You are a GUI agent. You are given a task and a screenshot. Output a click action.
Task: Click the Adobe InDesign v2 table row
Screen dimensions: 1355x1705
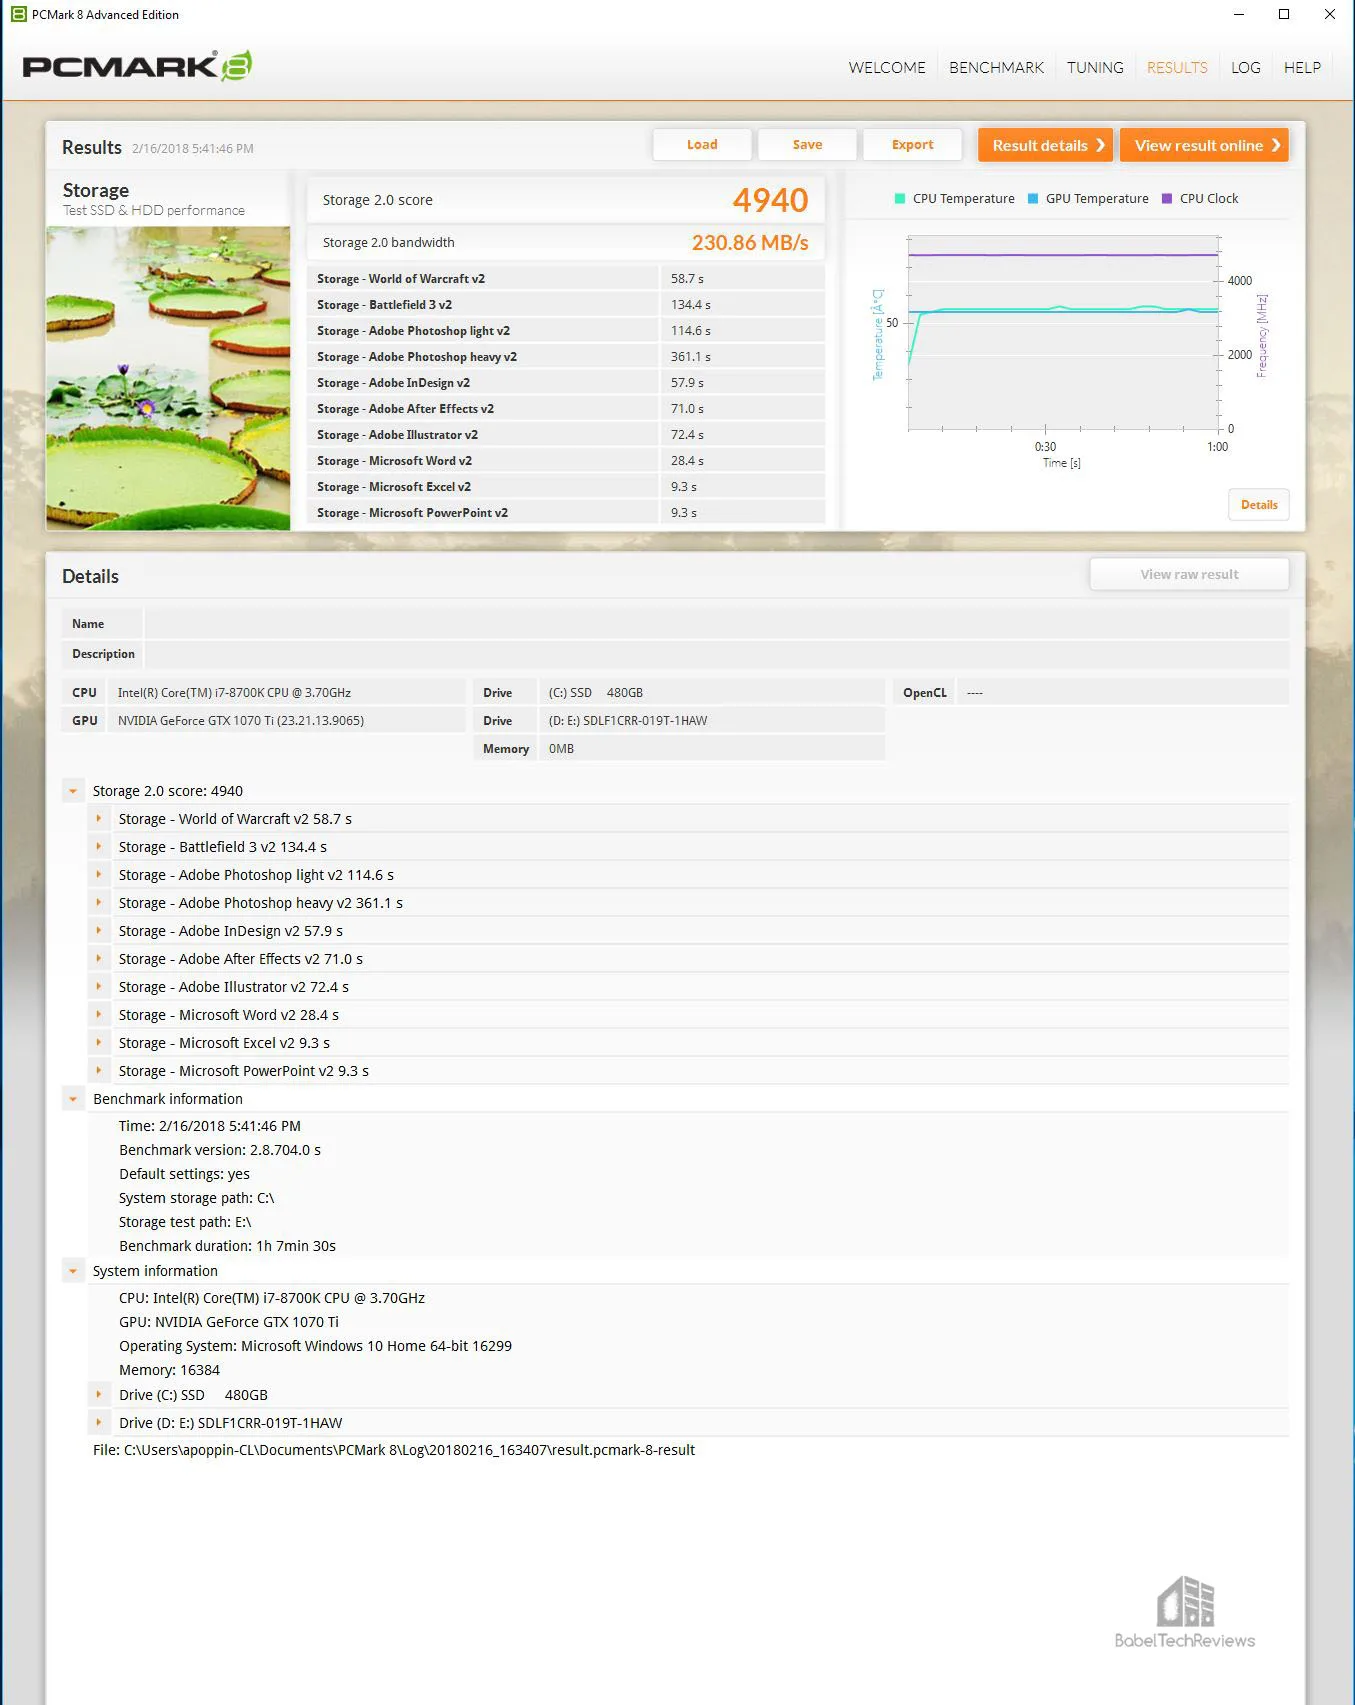[566, 383]
